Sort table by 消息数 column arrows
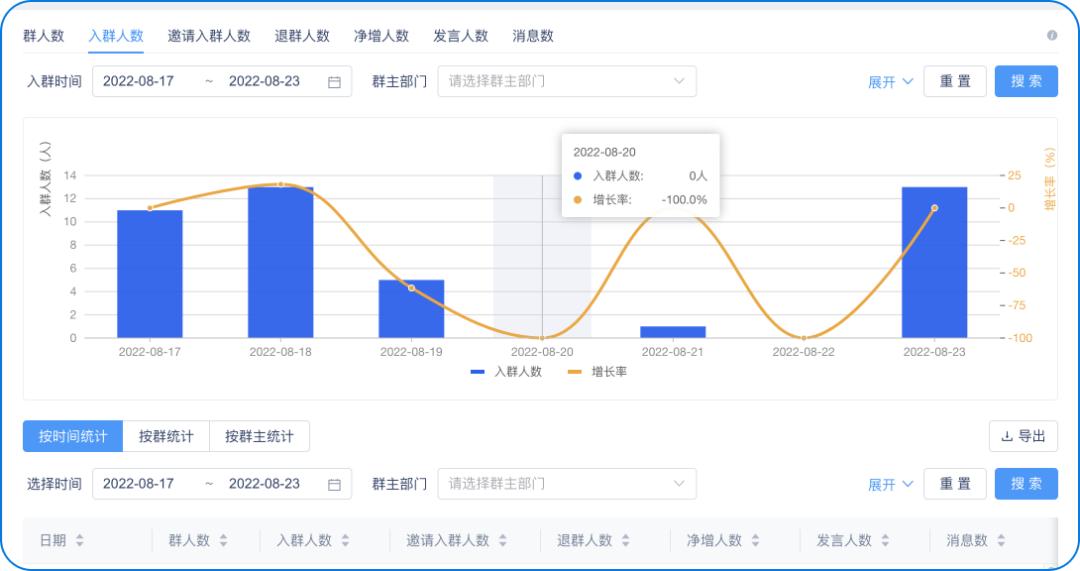Viewport: 1080px width, 571px height. point(1001,541)
